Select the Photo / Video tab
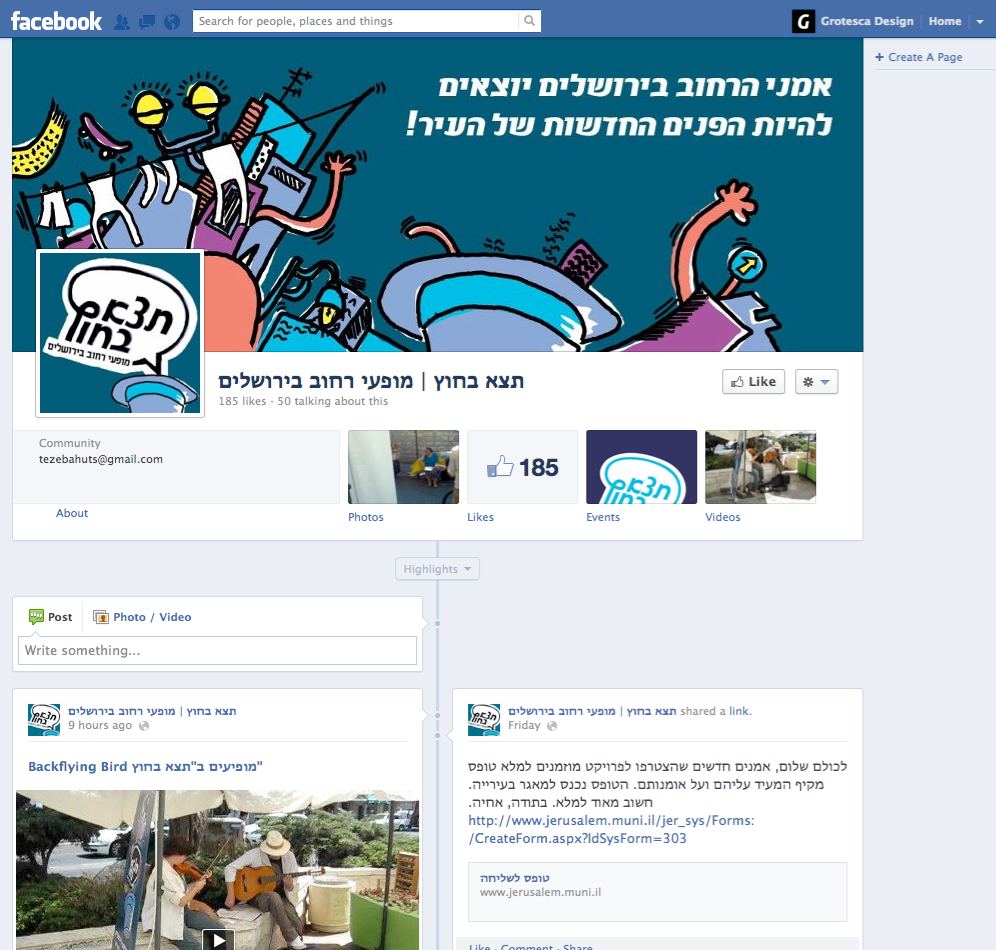The image size is (996, 950). (142, 617)
